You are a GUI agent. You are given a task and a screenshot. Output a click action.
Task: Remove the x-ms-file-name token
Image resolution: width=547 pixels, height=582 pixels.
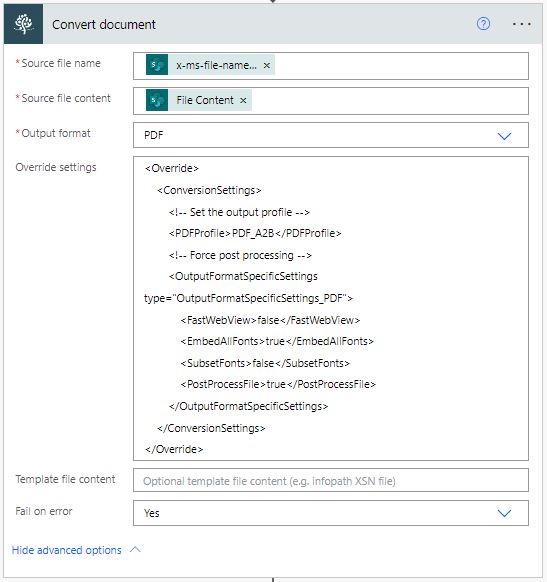click(x=266, y=65)
